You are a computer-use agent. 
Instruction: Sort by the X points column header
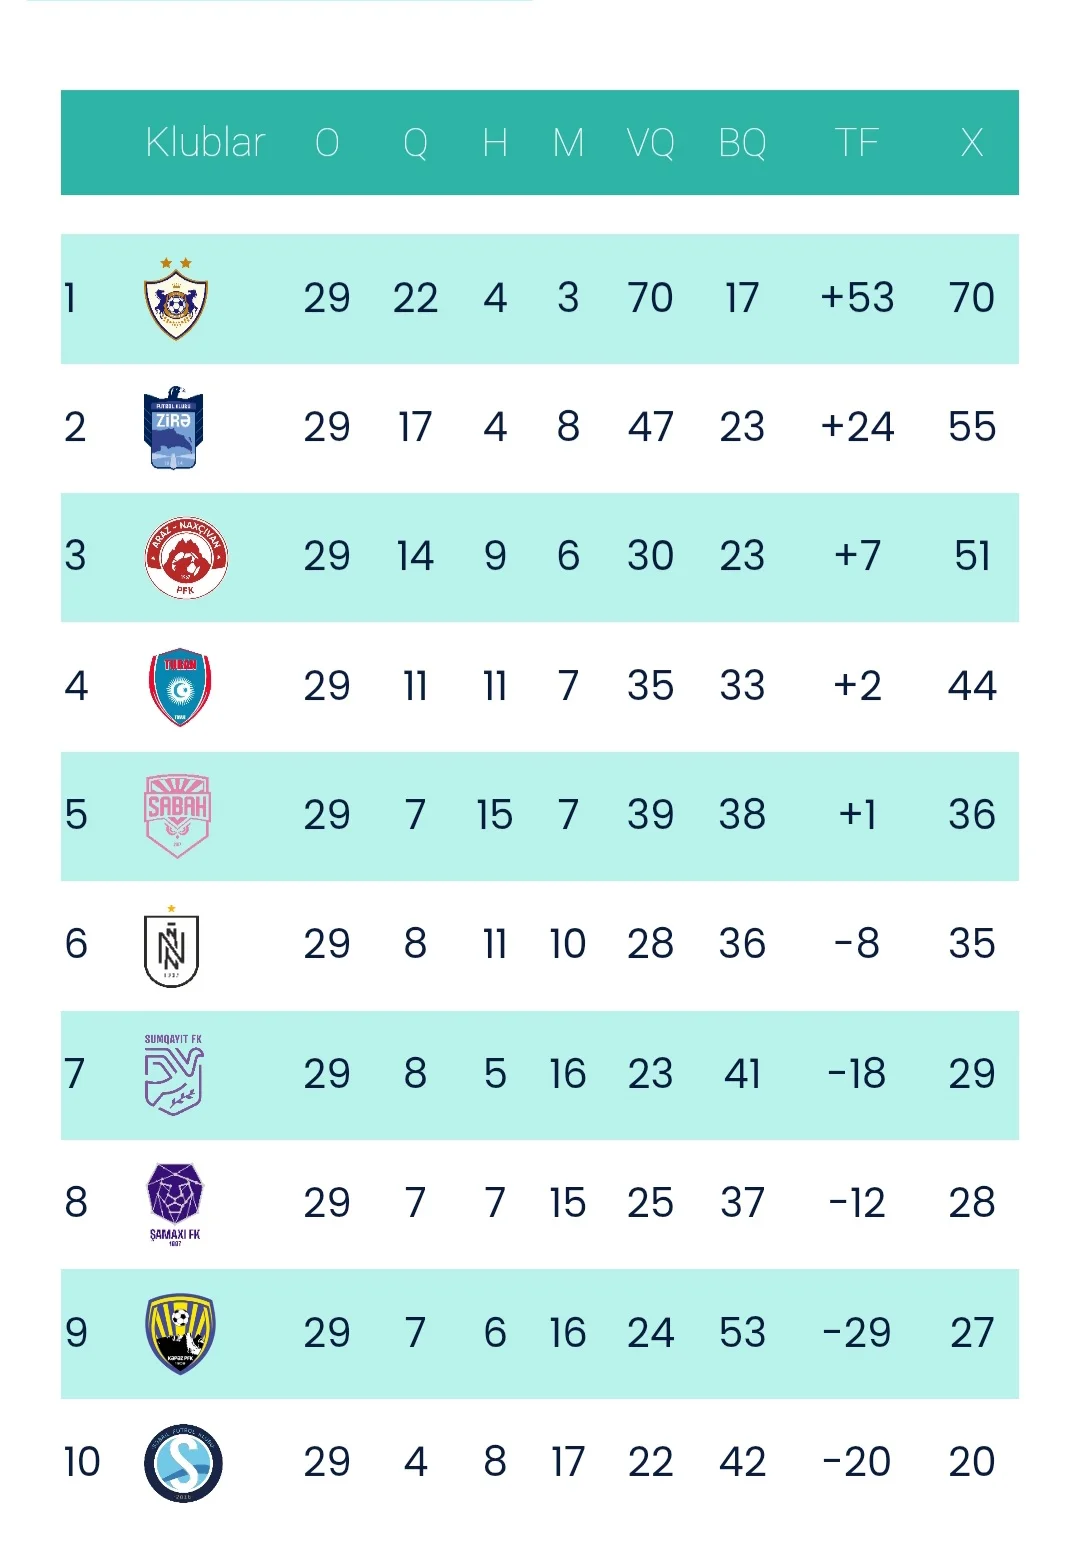click(972, 142)
